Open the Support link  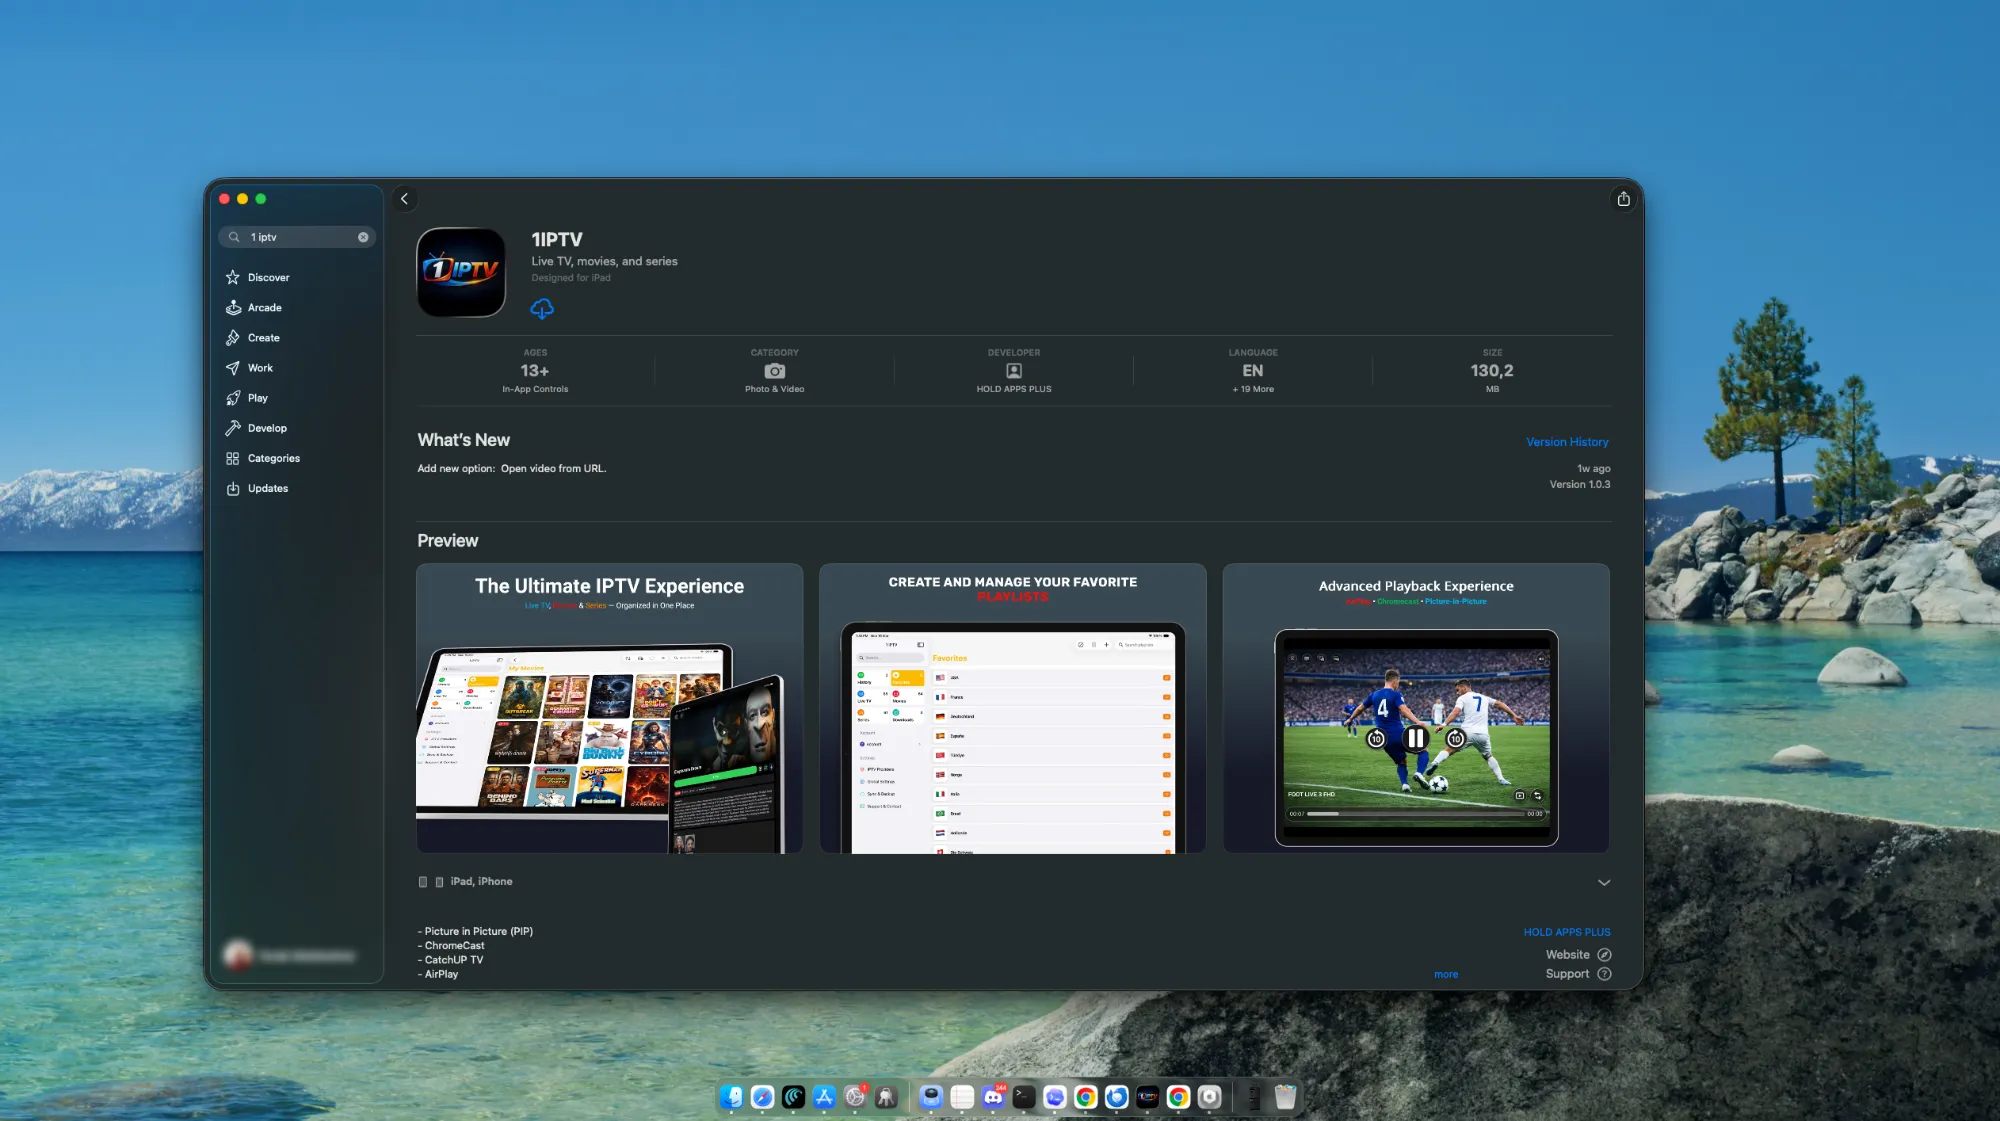[1567, 974]
